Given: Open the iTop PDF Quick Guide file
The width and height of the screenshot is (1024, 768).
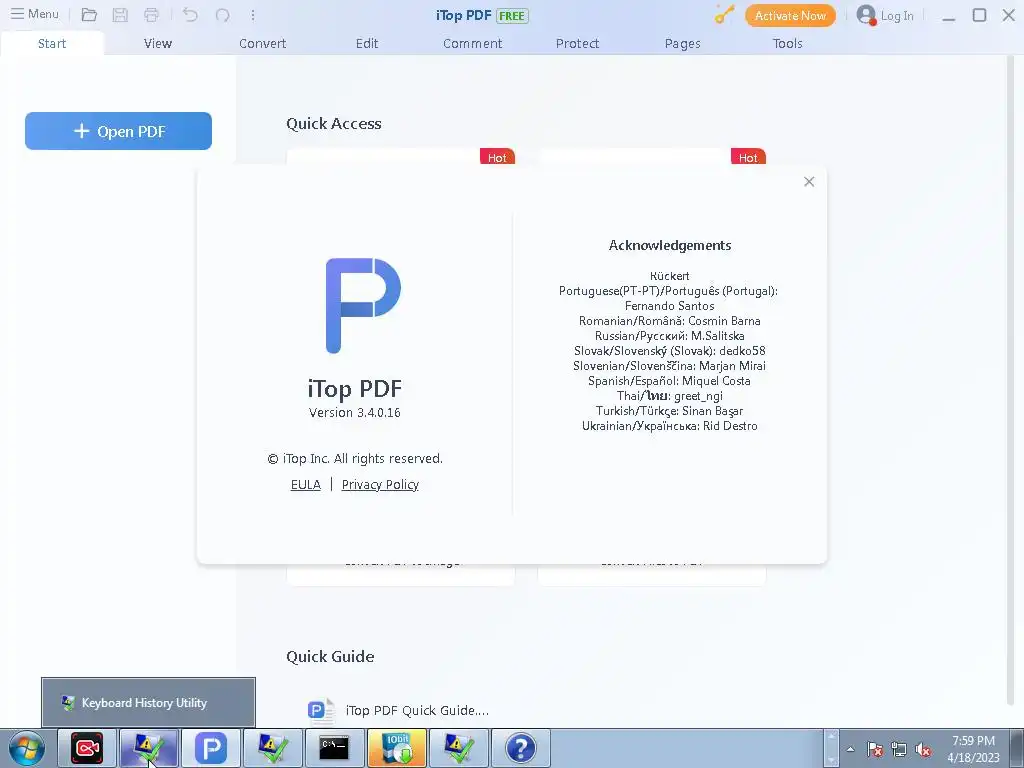Looking at the screenshot, I should [398, 711].
